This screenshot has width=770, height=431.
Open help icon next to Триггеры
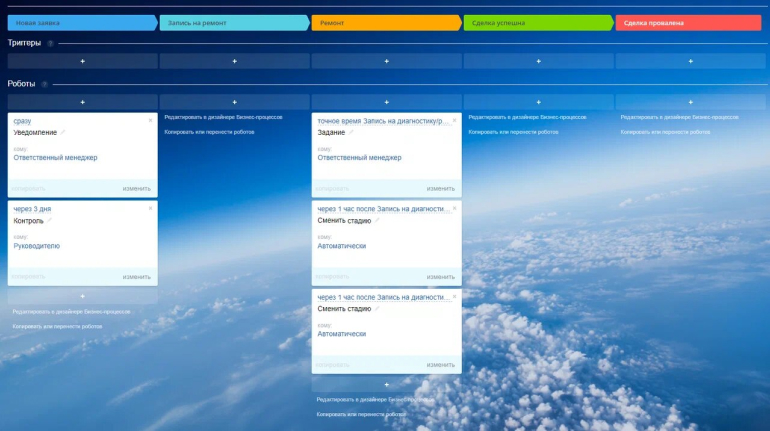coord(50,43)
